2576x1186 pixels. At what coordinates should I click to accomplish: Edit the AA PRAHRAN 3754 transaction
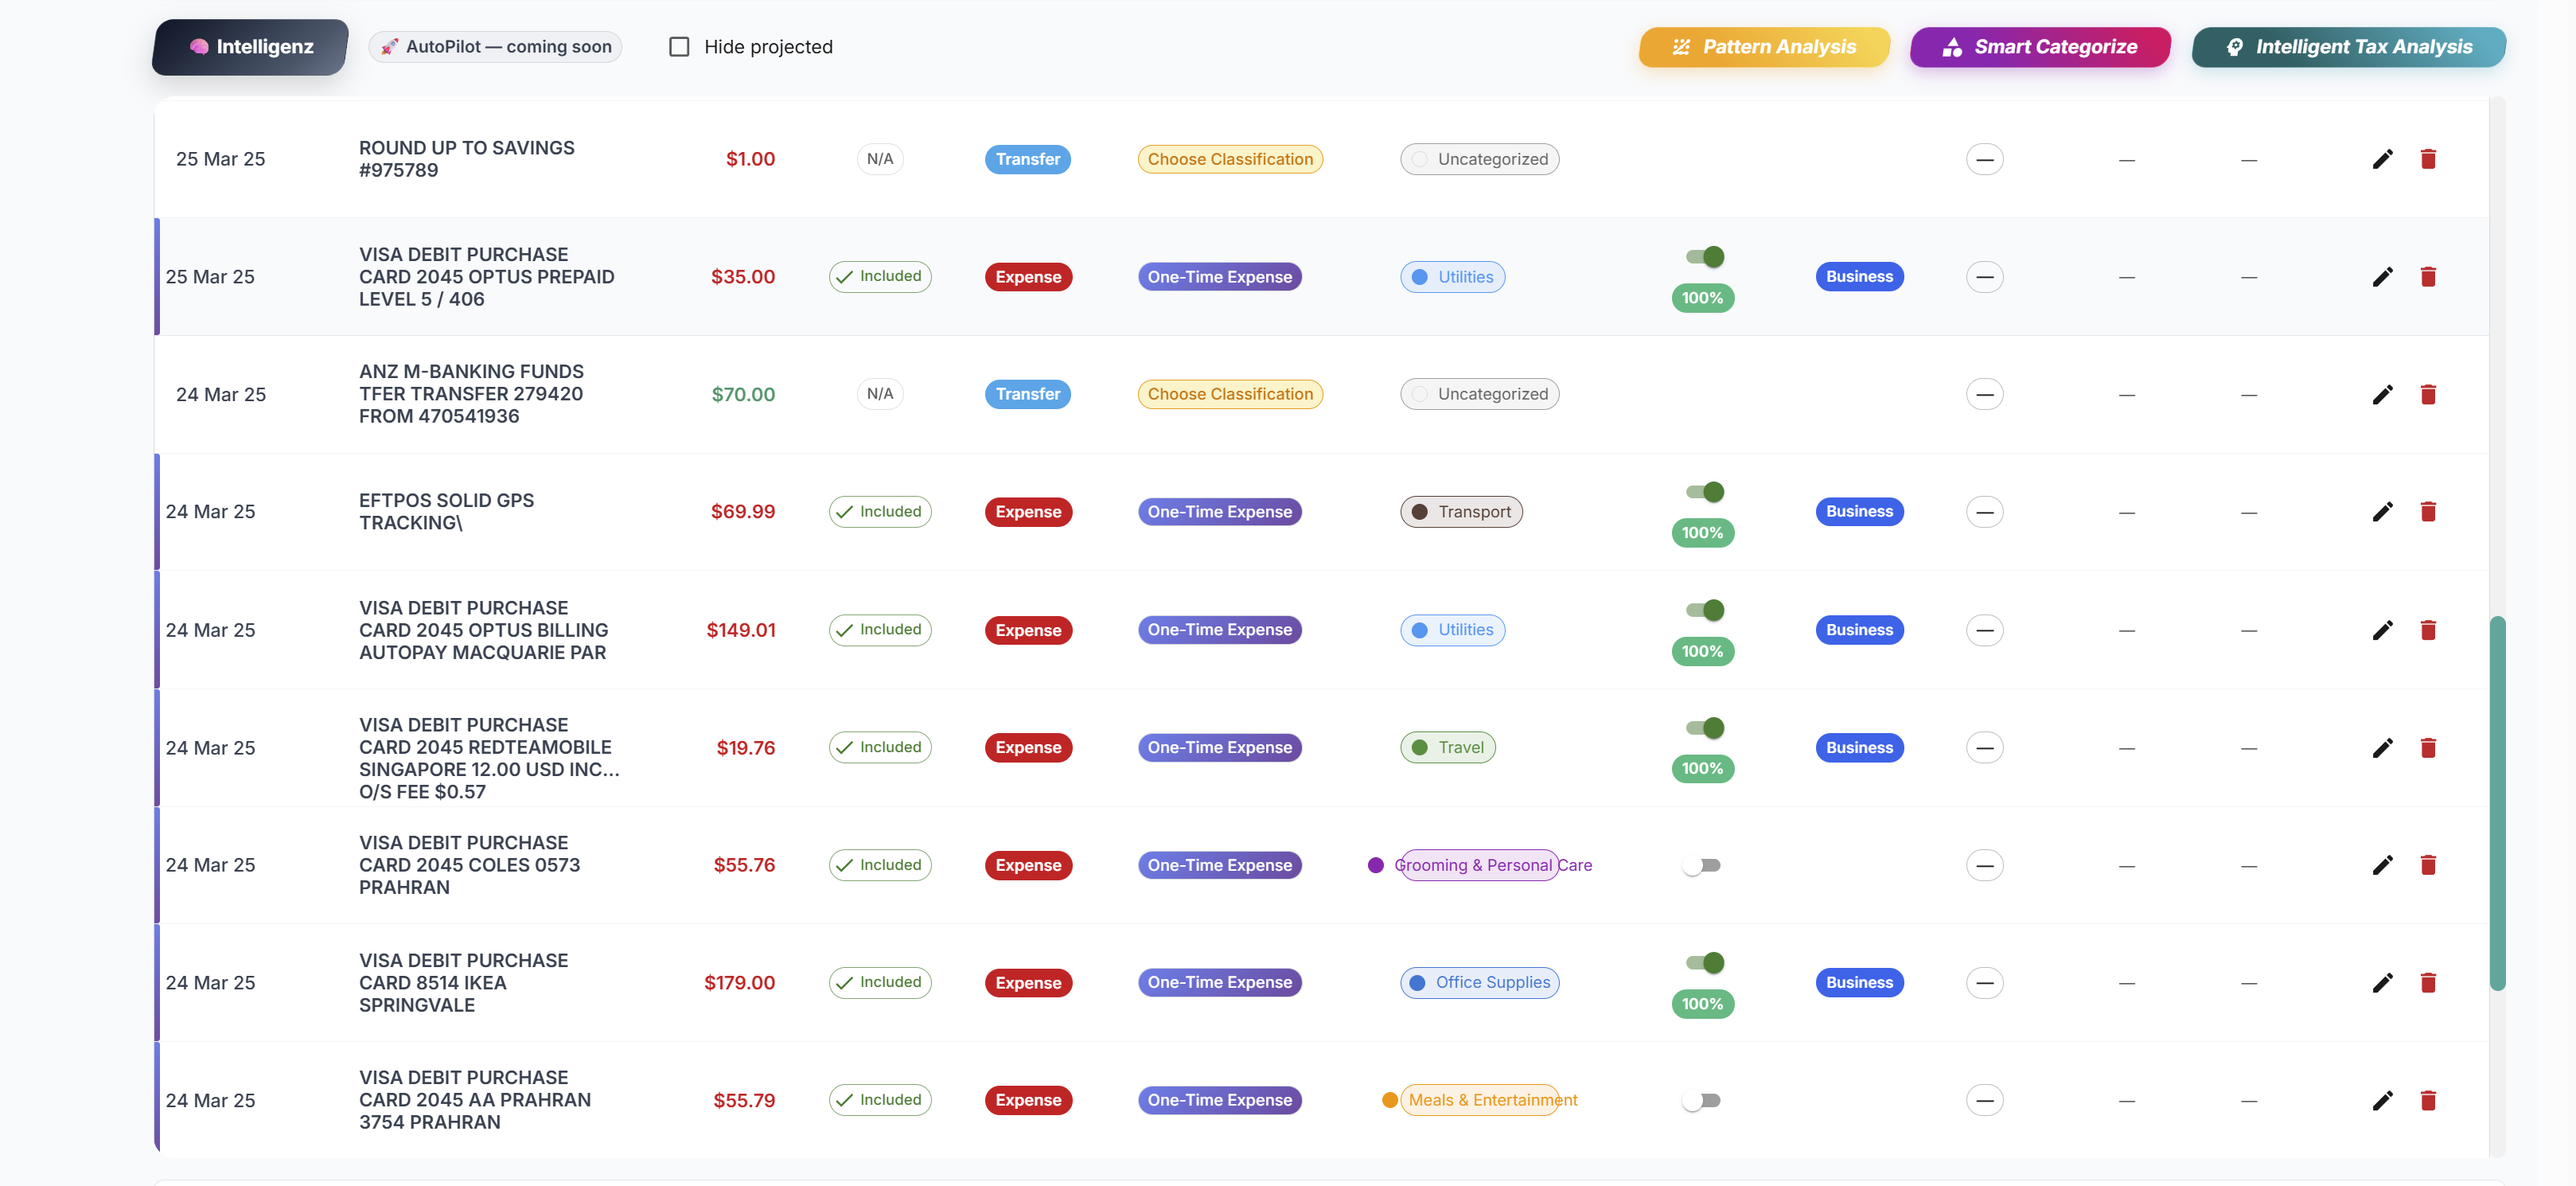2384,1100
